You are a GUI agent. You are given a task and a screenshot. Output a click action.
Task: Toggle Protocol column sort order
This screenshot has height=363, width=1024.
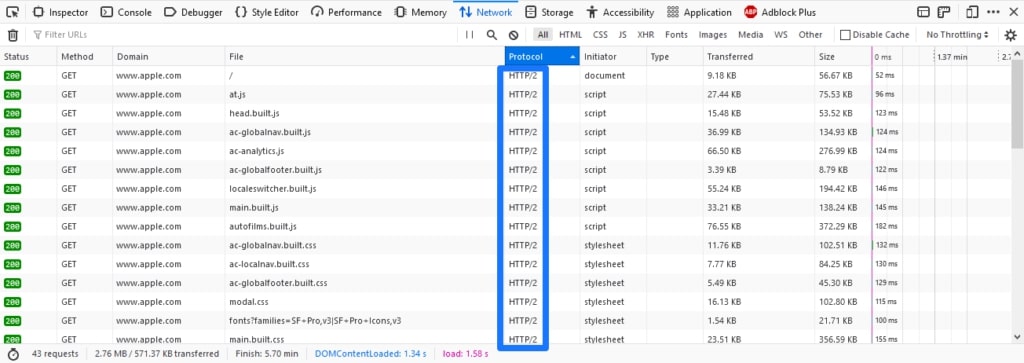[x=542, y=57]
